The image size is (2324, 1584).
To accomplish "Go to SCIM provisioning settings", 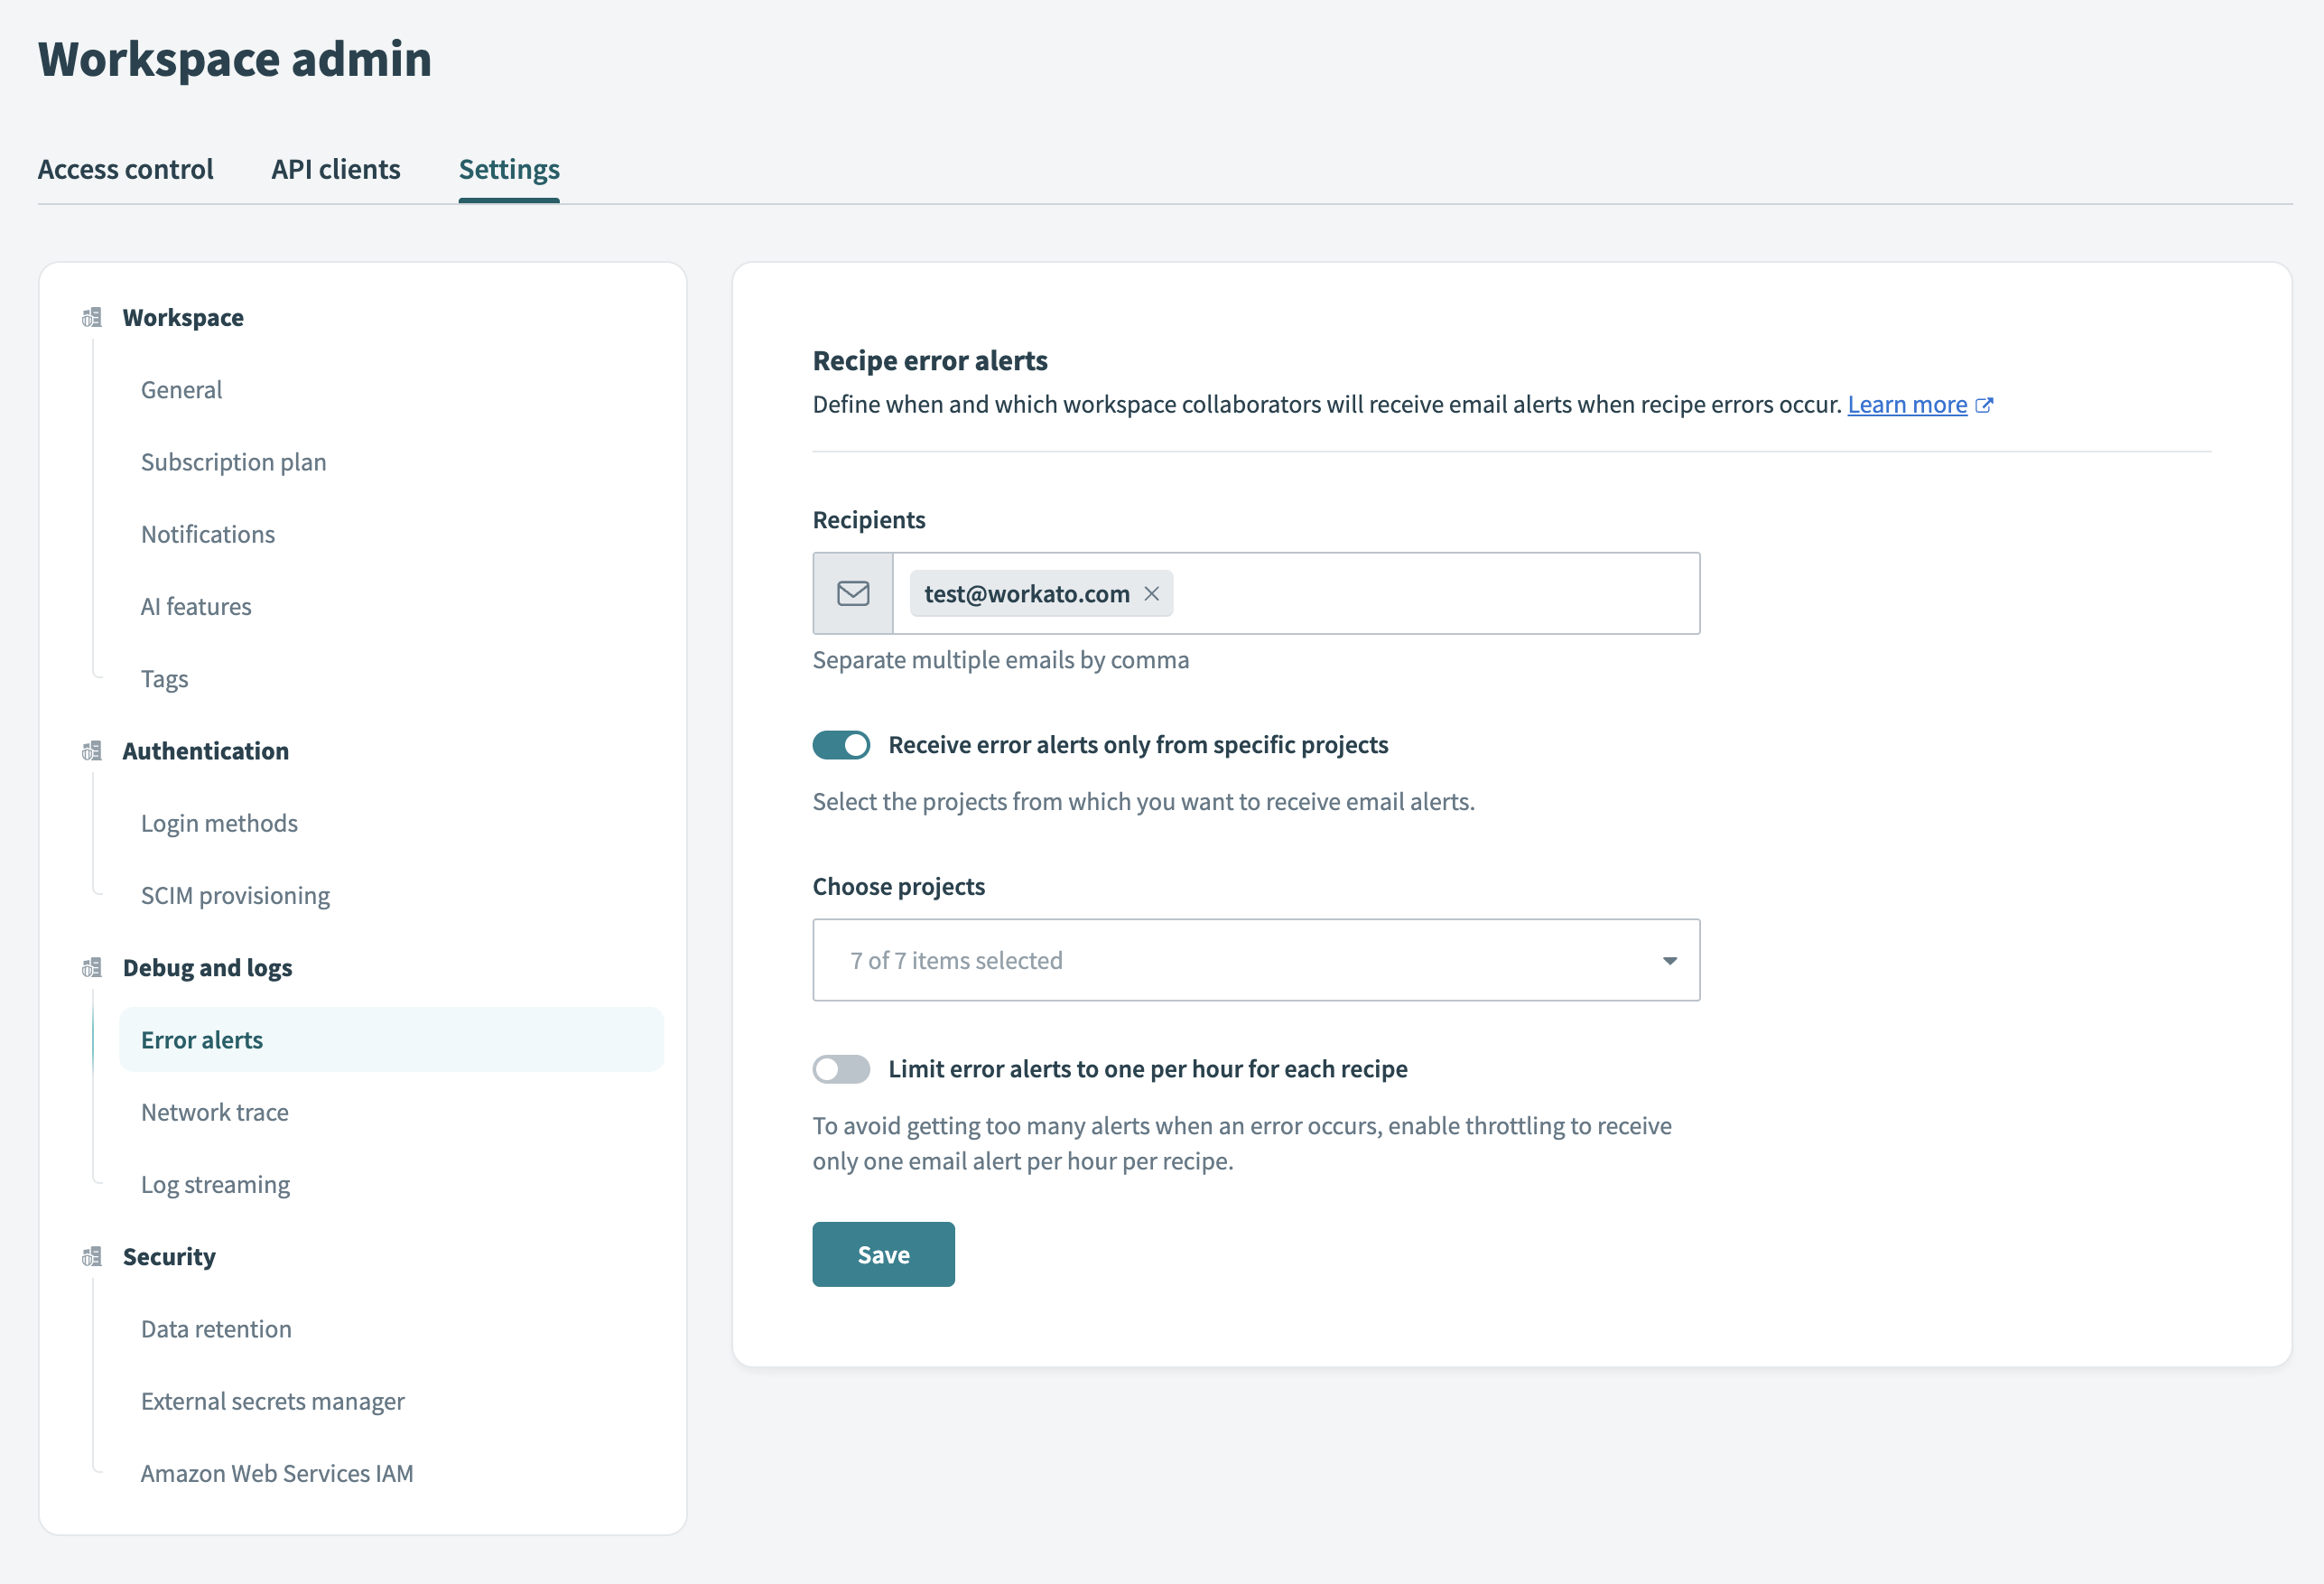I will tap(236, 895).
